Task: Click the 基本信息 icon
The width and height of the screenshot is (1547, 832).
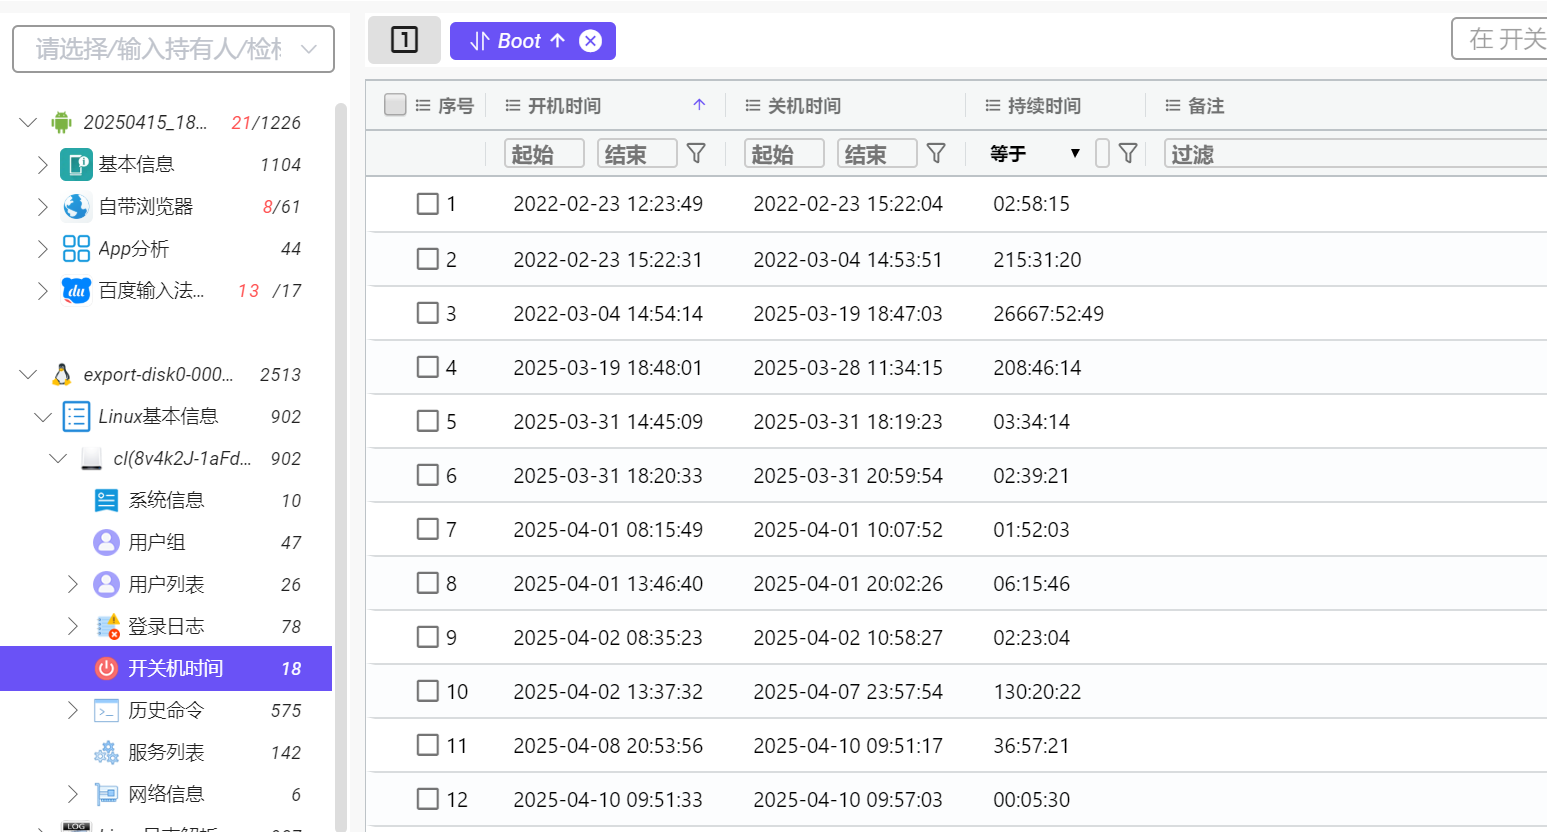Action: click(x=76, y=164)
